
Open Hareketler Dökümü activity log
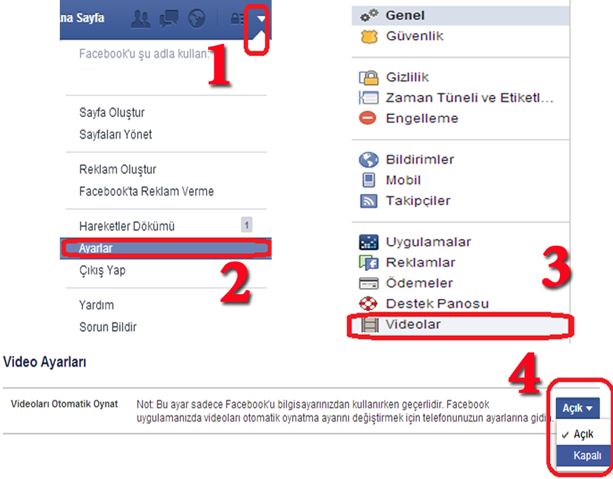pos(127,226)
